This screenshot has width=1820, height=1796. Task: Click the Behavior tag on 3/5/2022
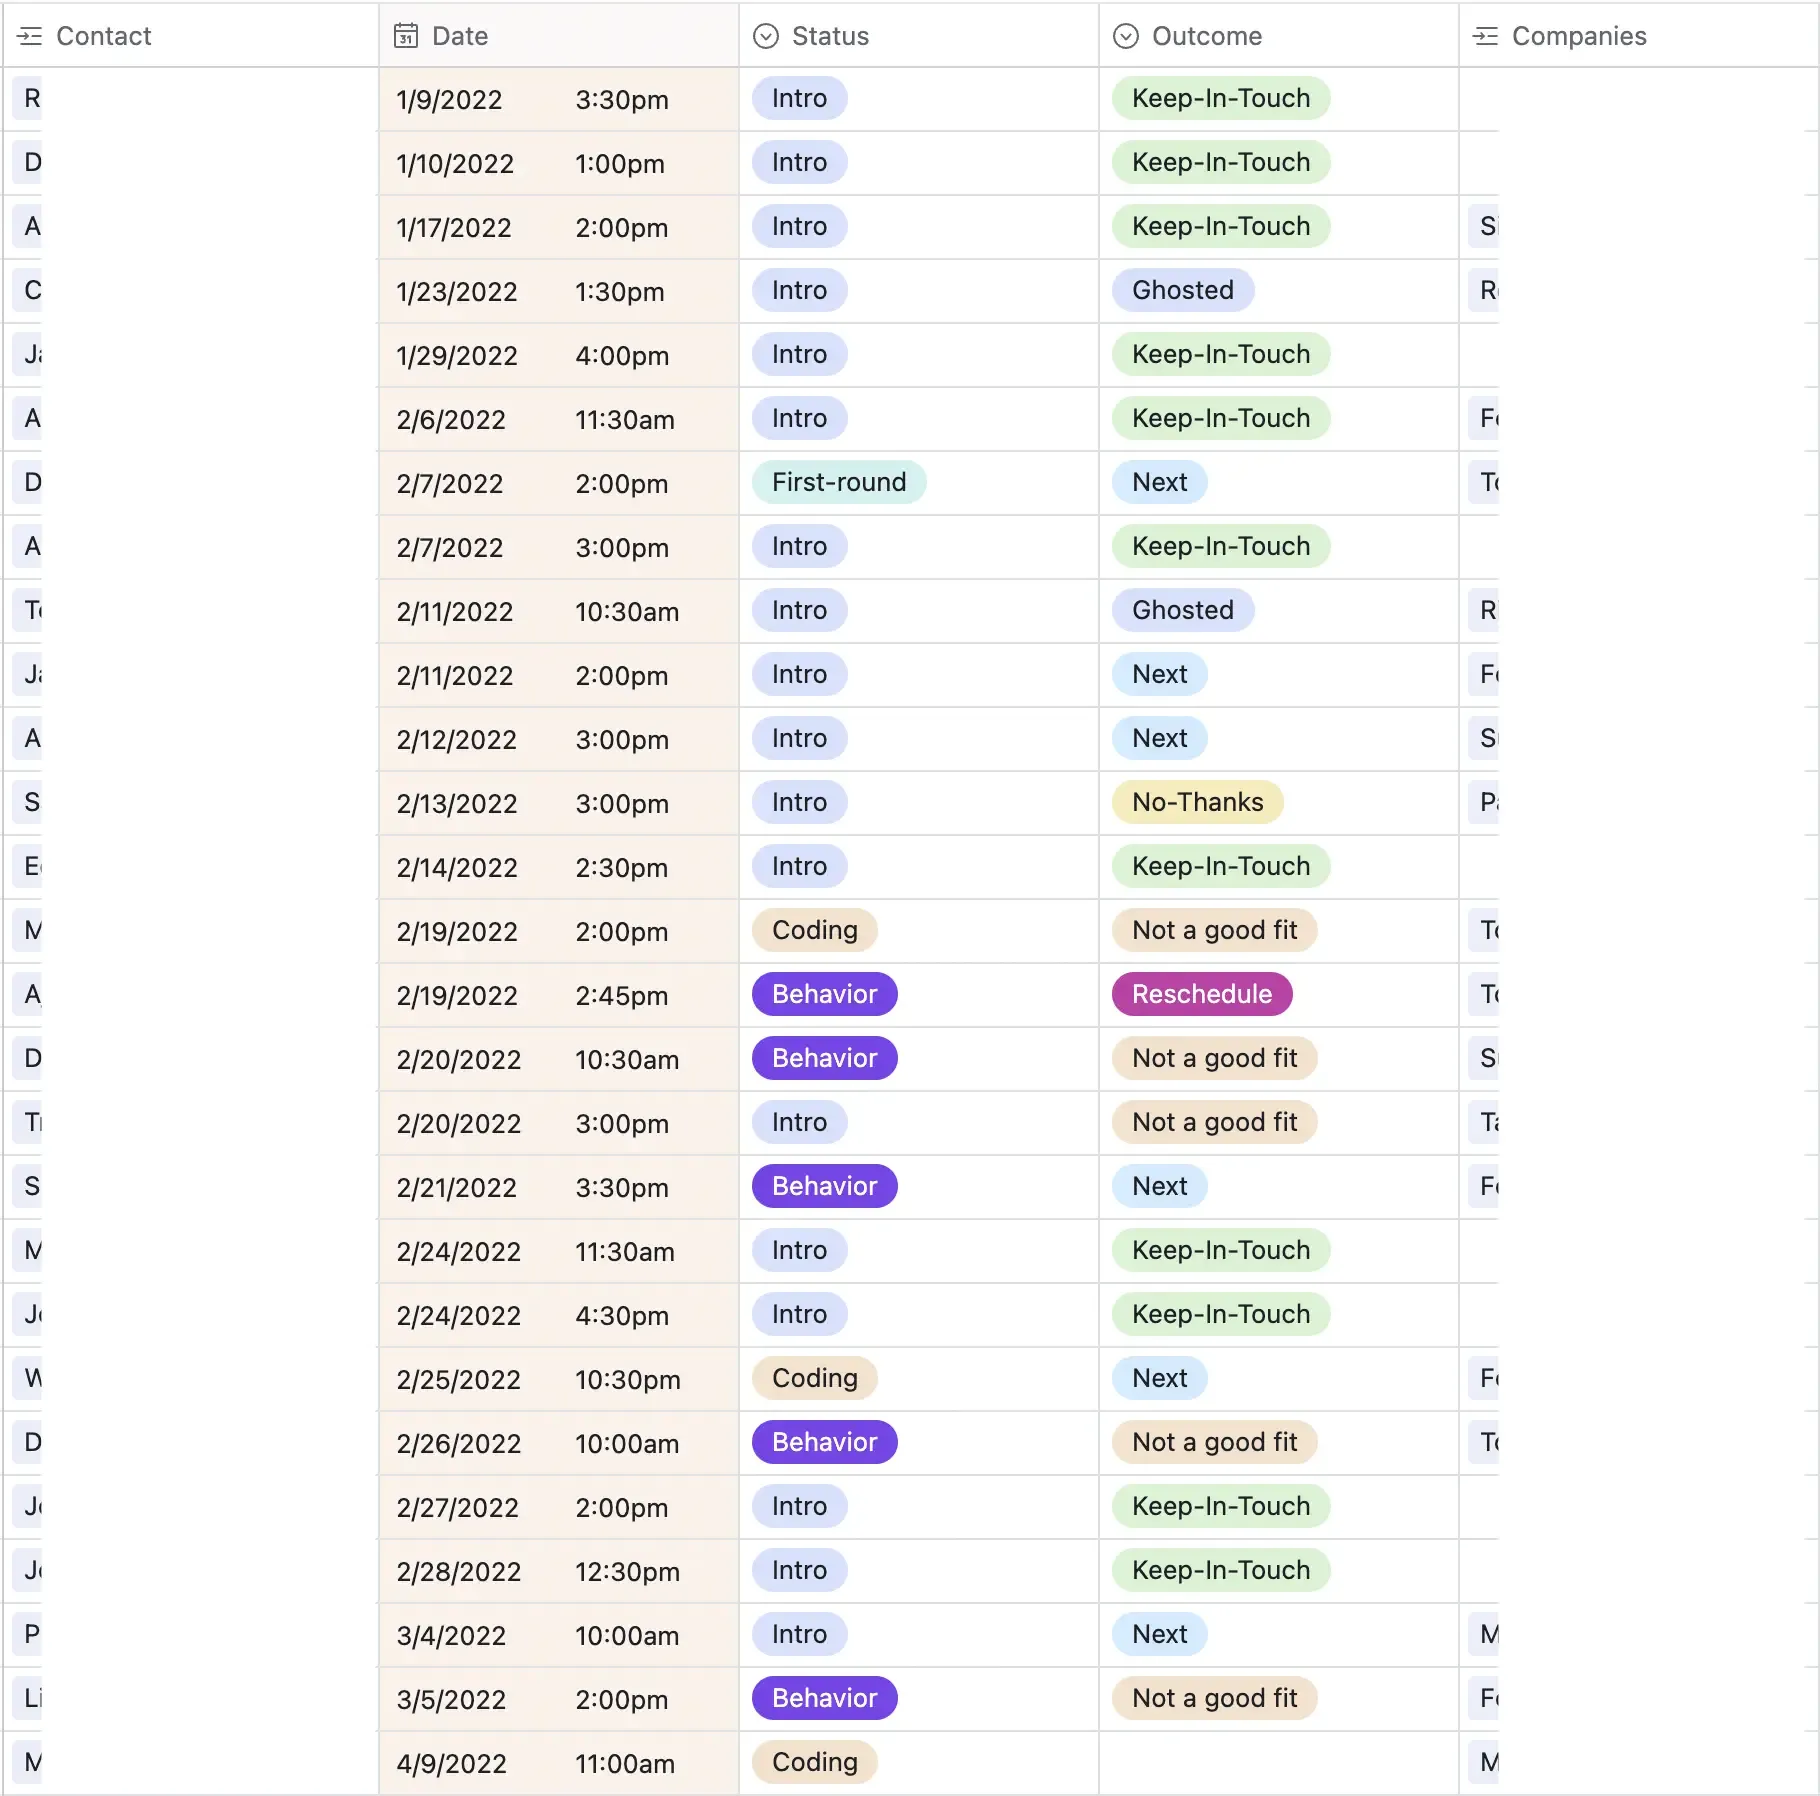pyautogui.click(x=823, y=1699)
